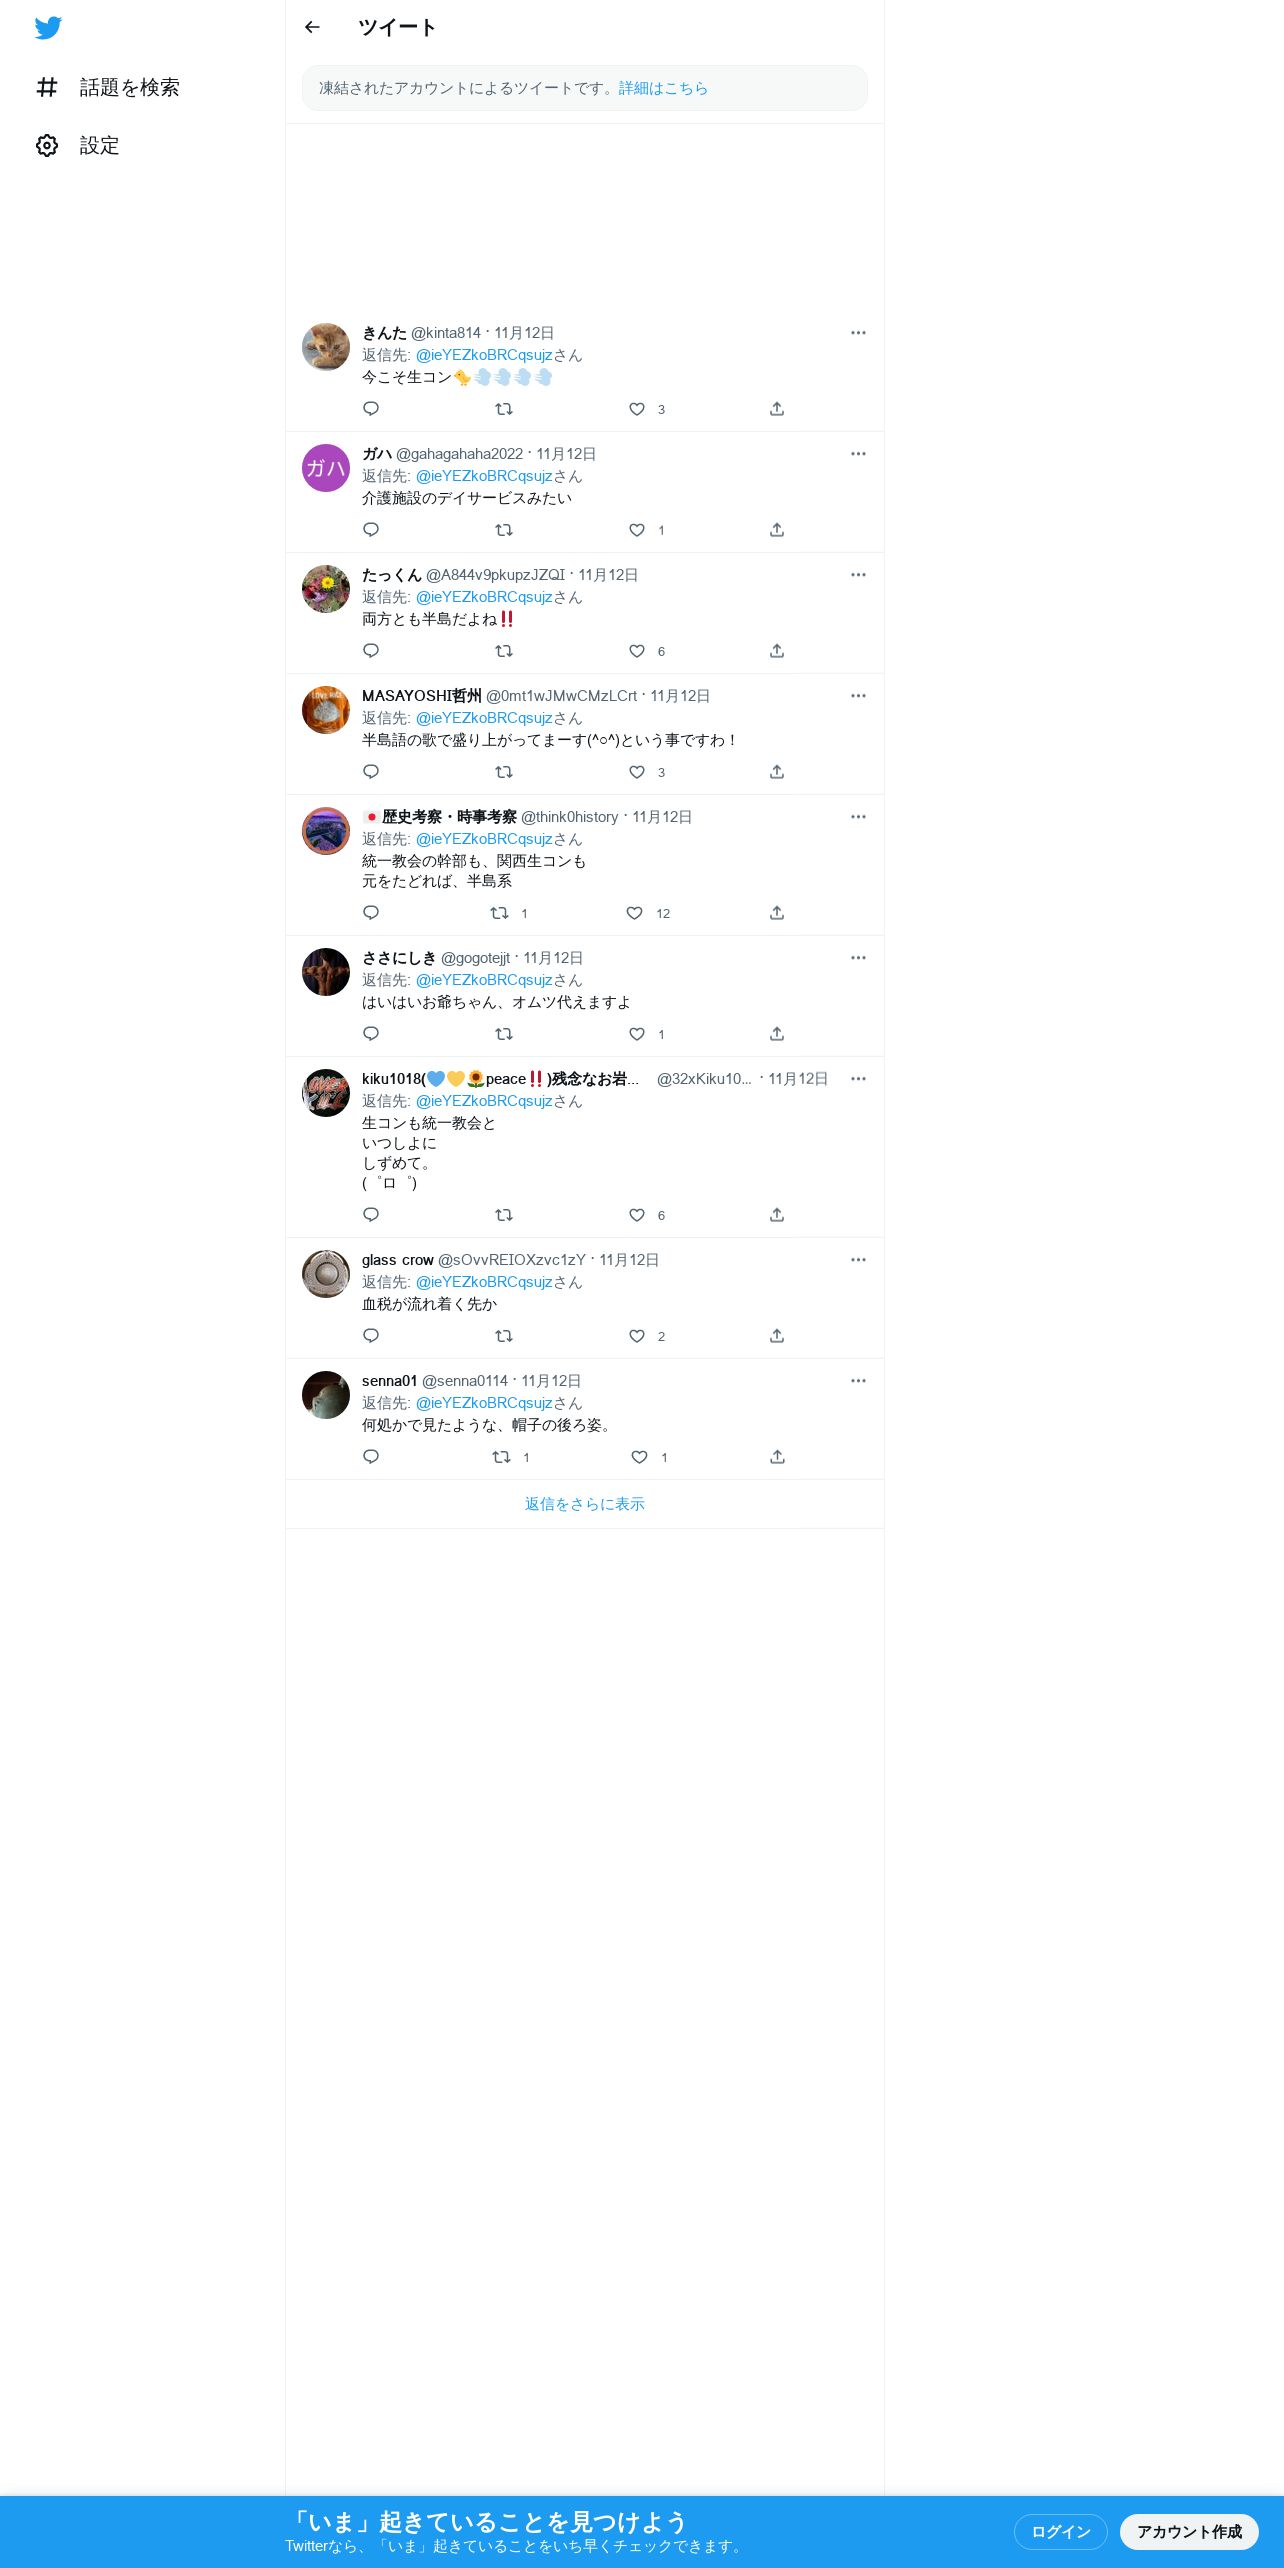Like たっくん's tweet with heart icon
The image size is (1284, 2568).
click(637, 651)
